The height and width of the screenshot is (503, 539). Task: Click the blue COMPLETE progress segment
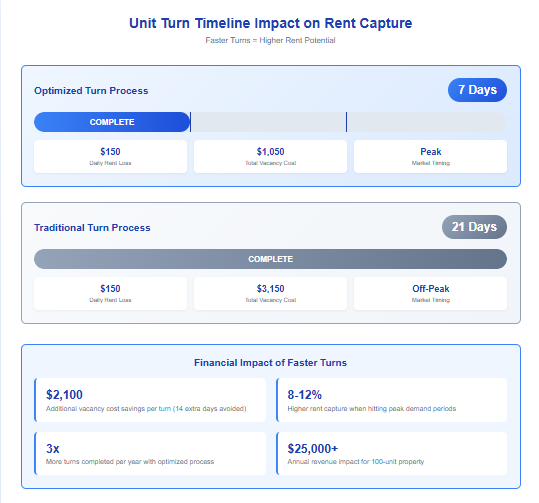pos(112,122)
